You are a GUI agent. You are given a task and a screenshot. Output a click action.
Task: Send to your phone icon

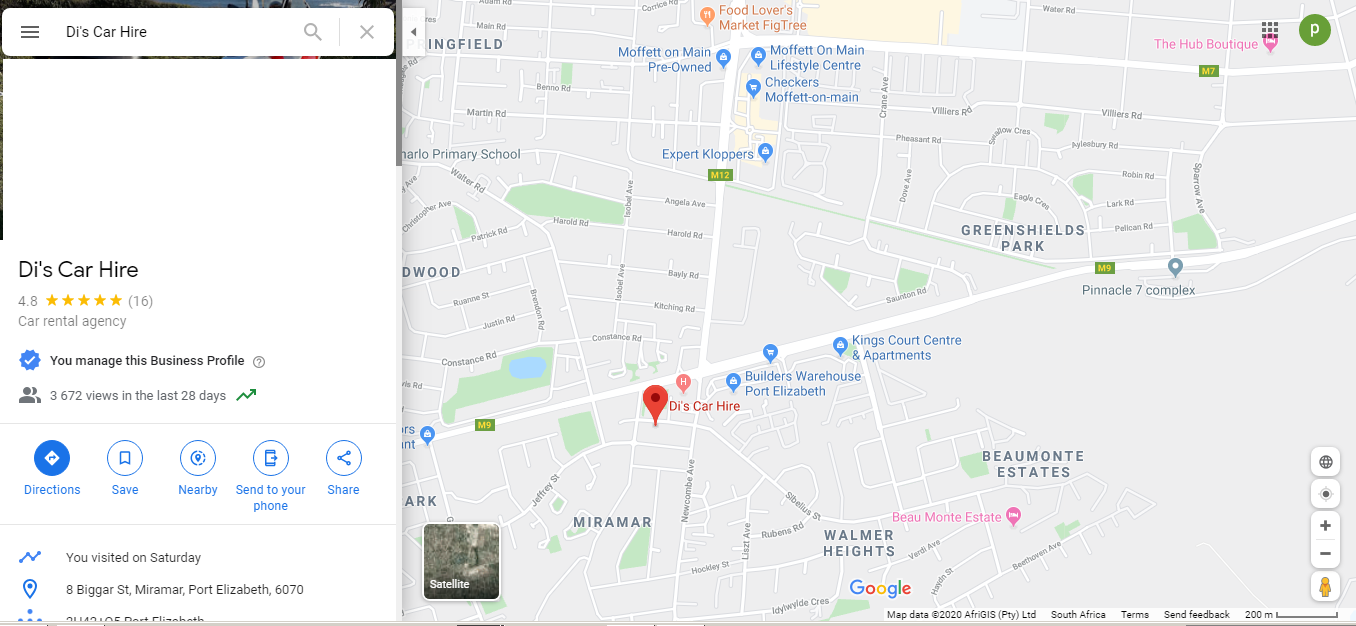point(271,459)
